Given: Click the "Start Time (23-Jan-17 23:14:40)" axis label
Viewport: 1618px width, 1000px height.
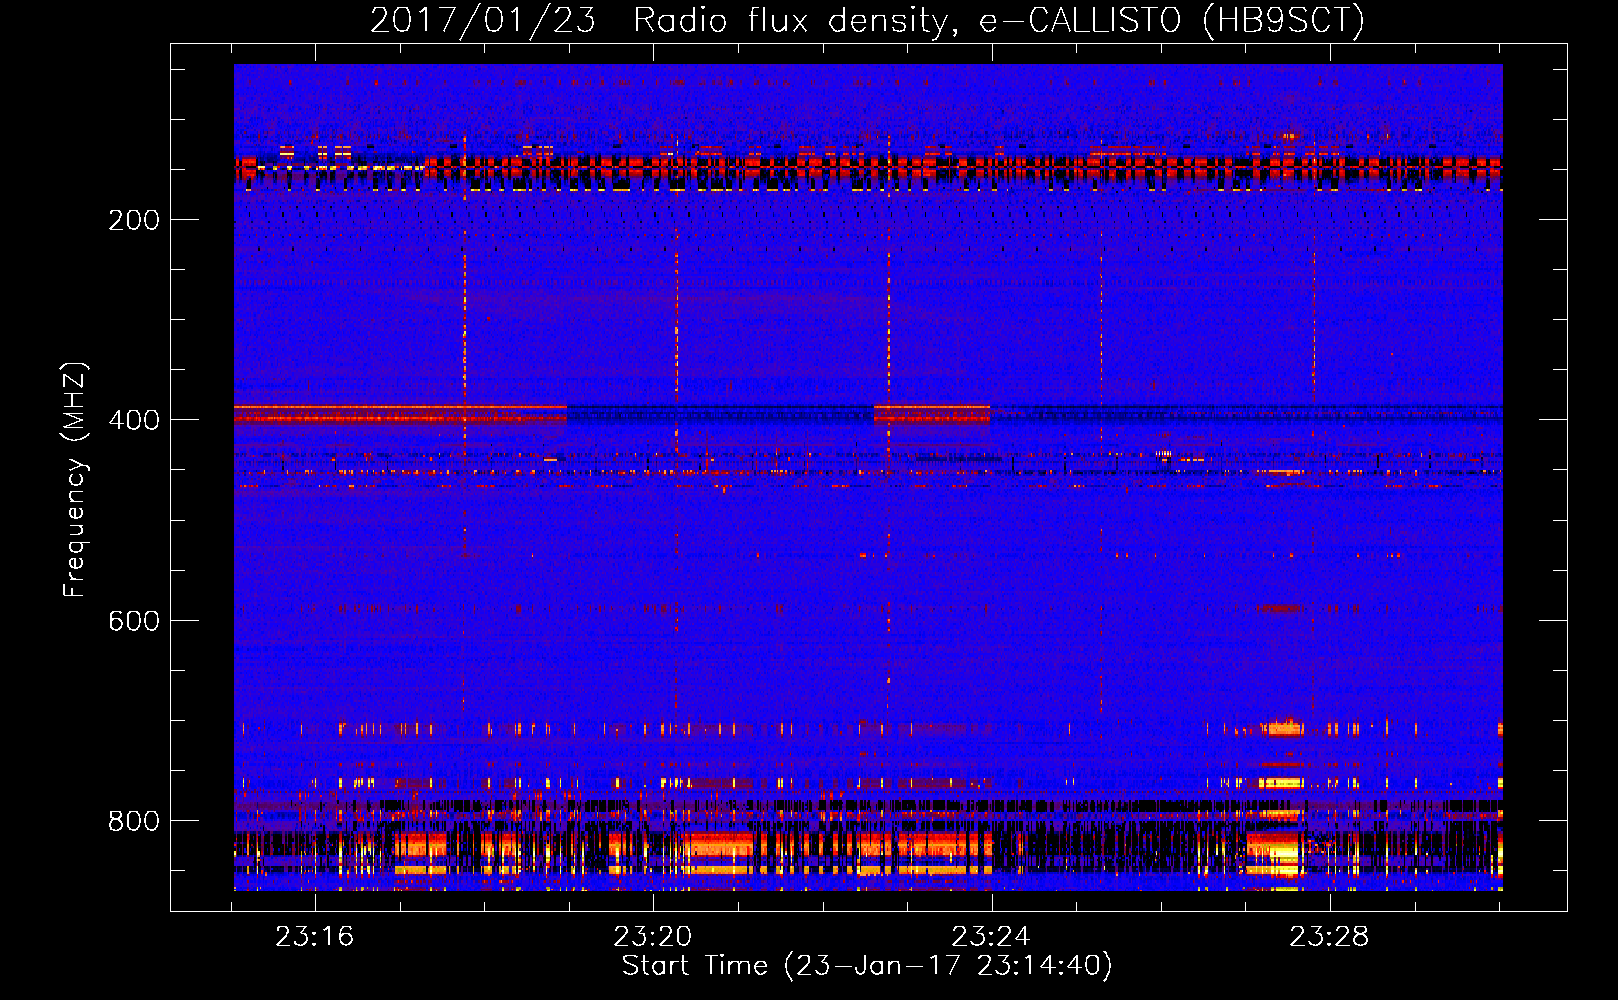Looking at the screenshot, I should coord(867,966).
